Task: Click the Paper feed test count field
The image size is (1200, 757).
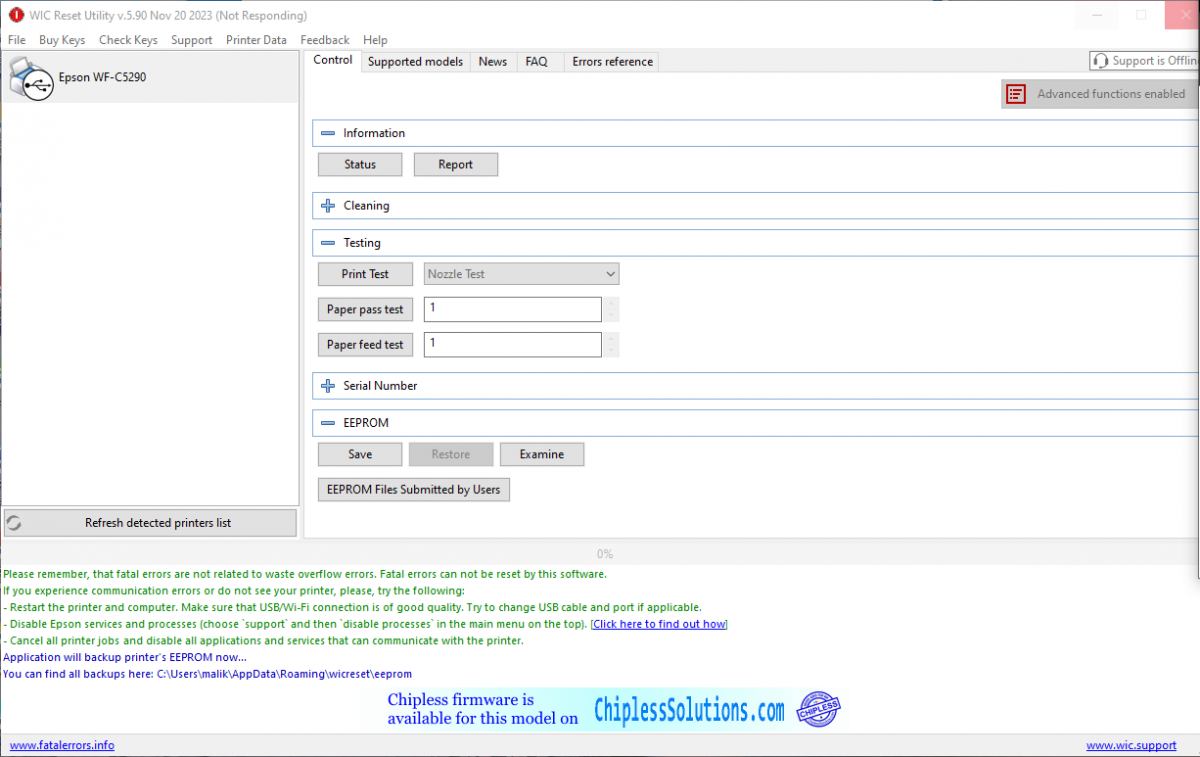Action: [x=513, y=345]
